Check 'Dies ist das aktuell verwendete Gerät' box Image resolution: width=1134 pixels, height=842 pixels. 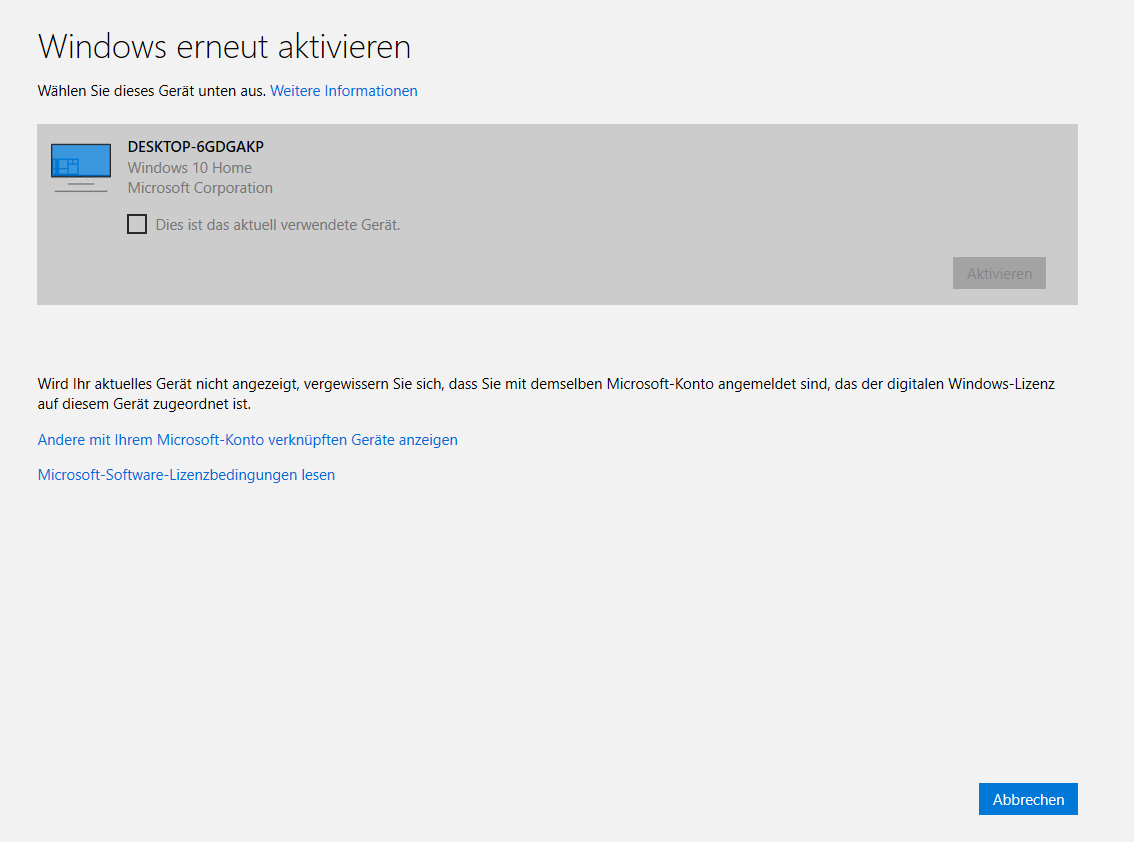[137, 224]
